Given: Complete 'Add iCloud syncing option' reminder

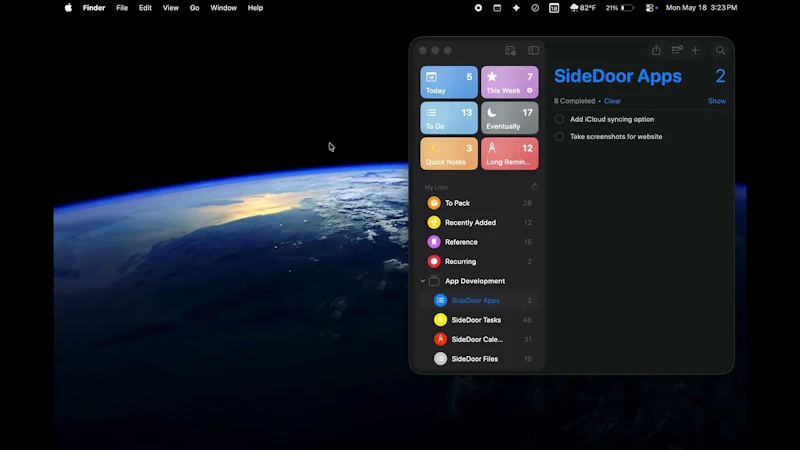Looking at the screenshot, I should point(559,119).
